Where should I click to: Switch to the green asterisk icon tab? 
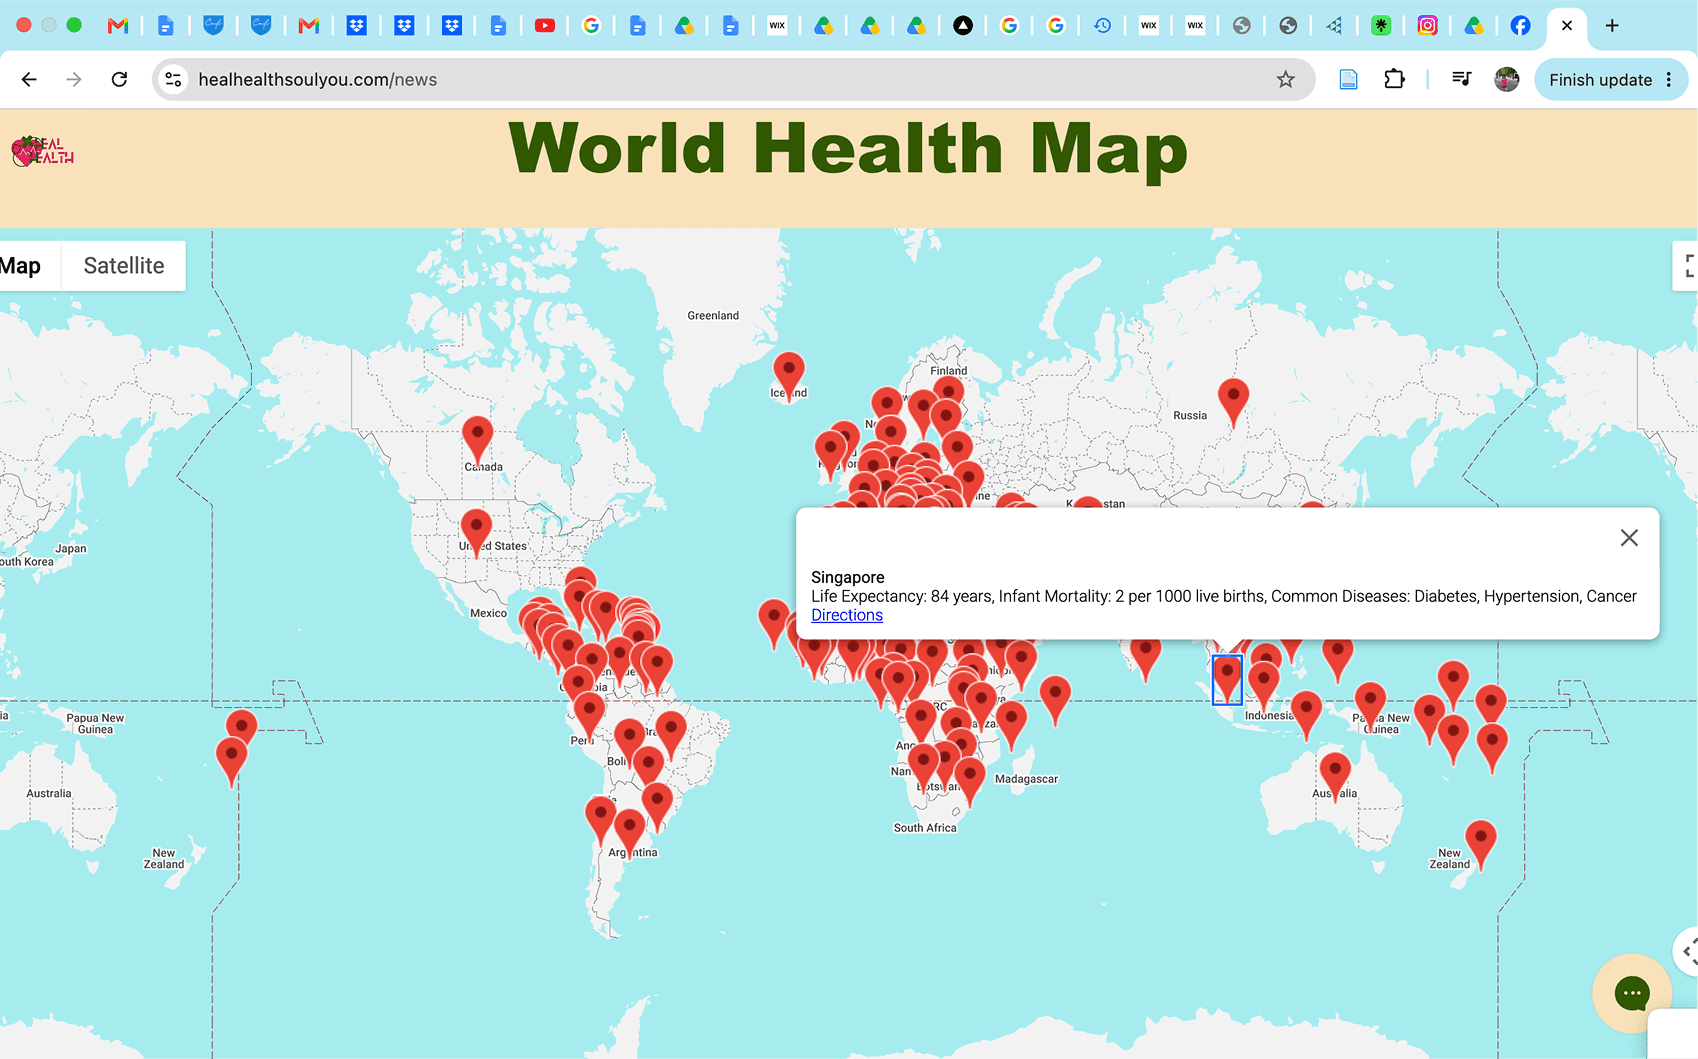point(1381,26)
